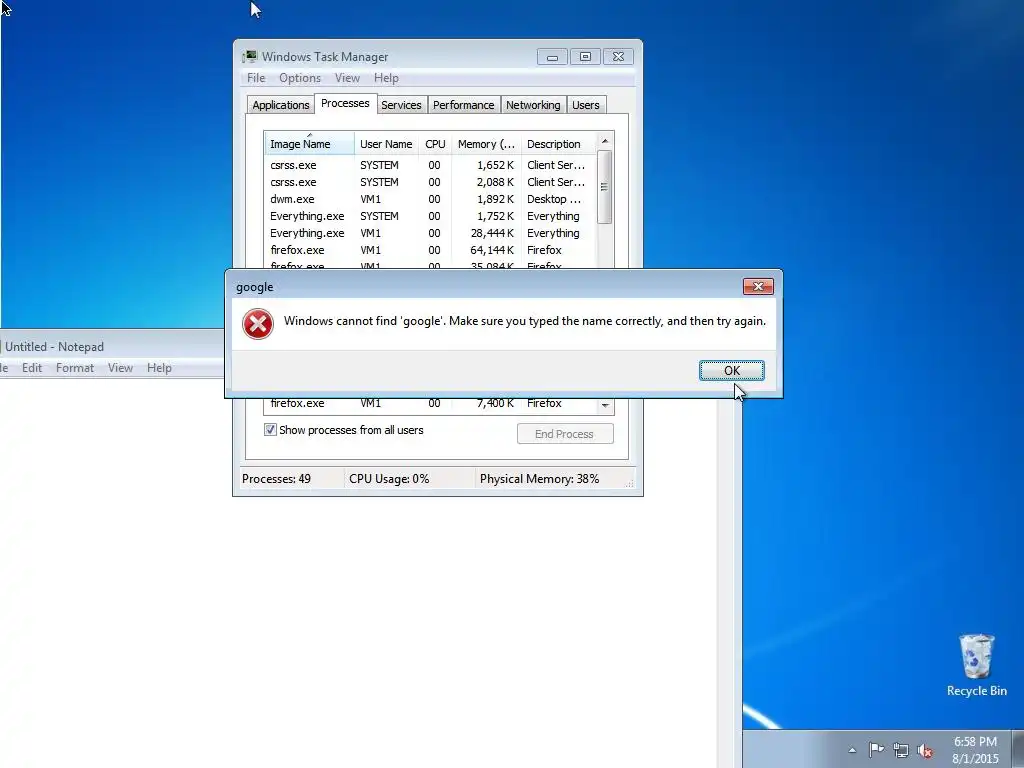Click the network tray icon
The width and height of the screenshot is (1024, 768).
click(901, 750)
